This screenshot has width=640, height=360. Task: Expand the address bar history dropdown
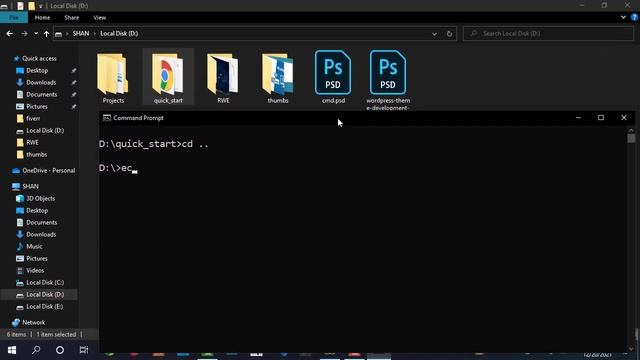[434, 34]
